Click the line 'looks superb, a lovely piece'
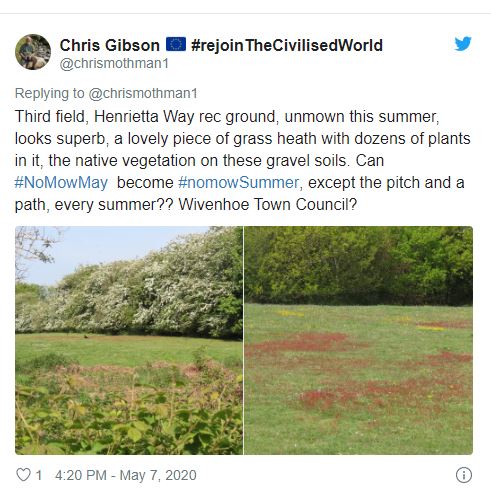 243,139
